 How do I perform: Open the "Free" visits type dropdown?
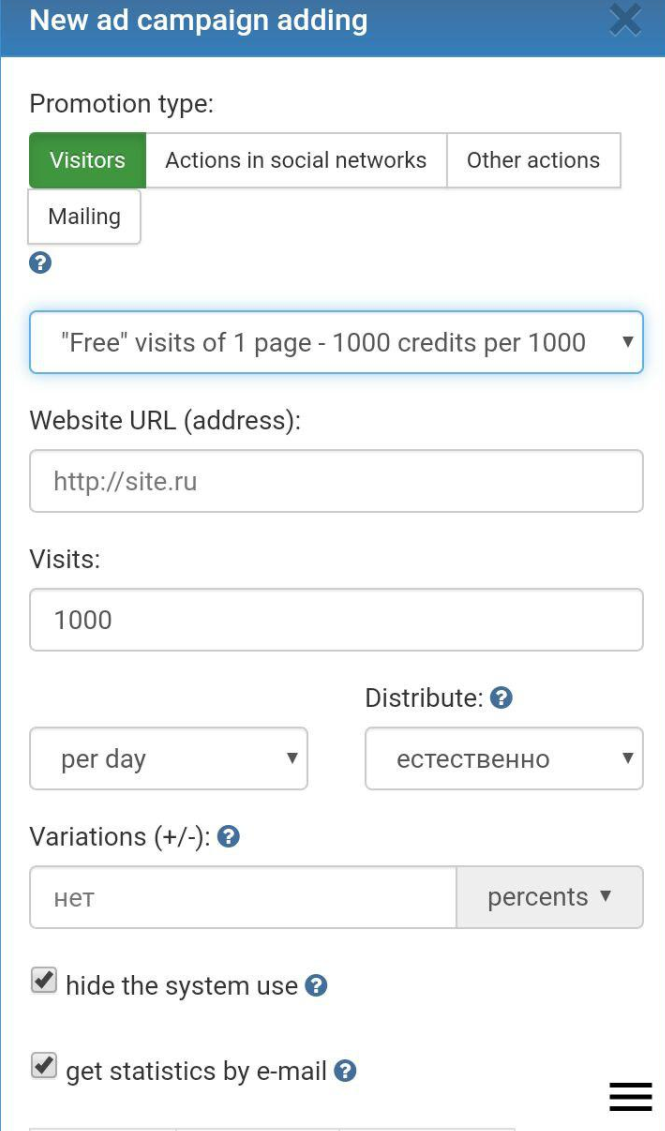tap(336, 343)
